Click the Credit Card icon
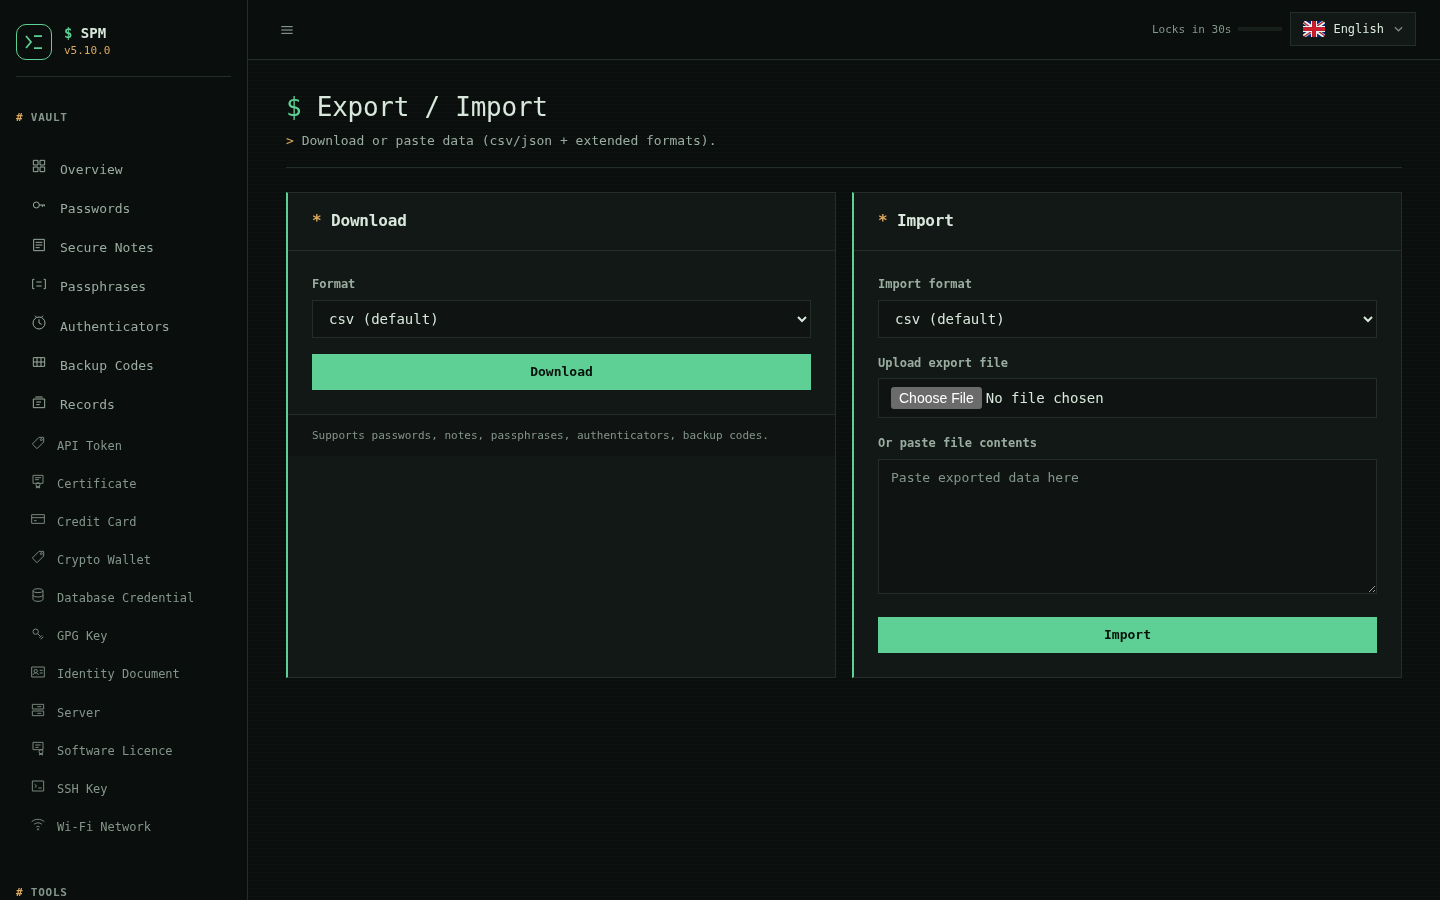The image size is (1440, 900). point(38,519)
